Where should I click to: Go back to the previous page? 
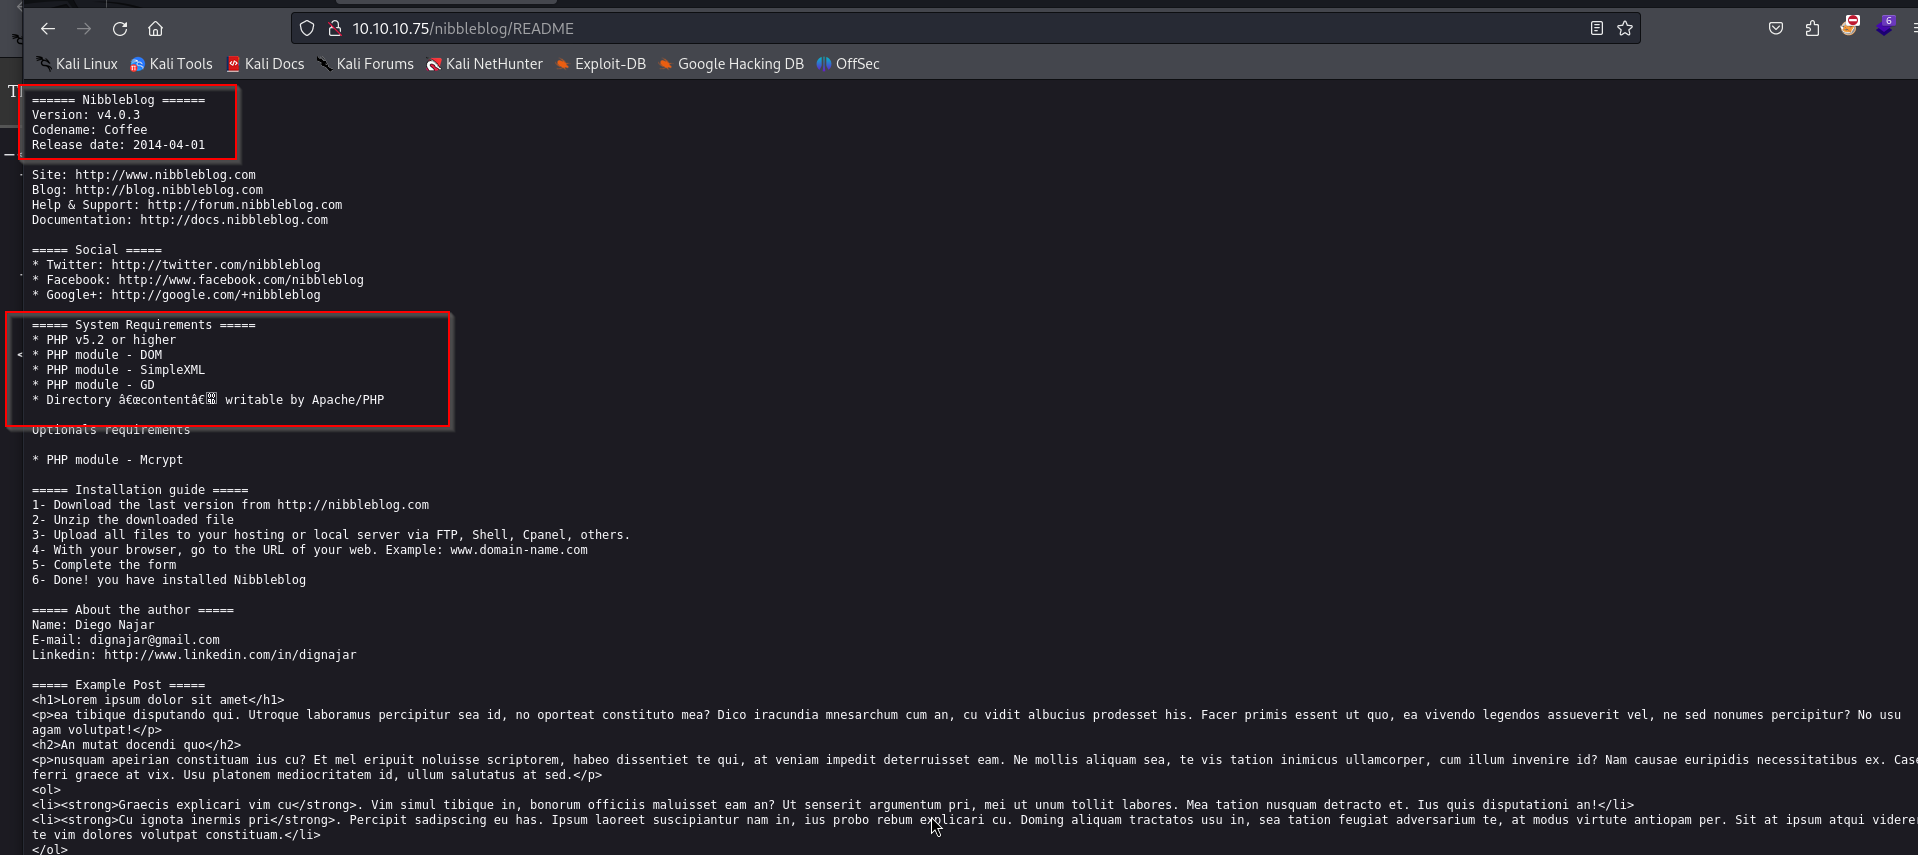click(48, 29)
